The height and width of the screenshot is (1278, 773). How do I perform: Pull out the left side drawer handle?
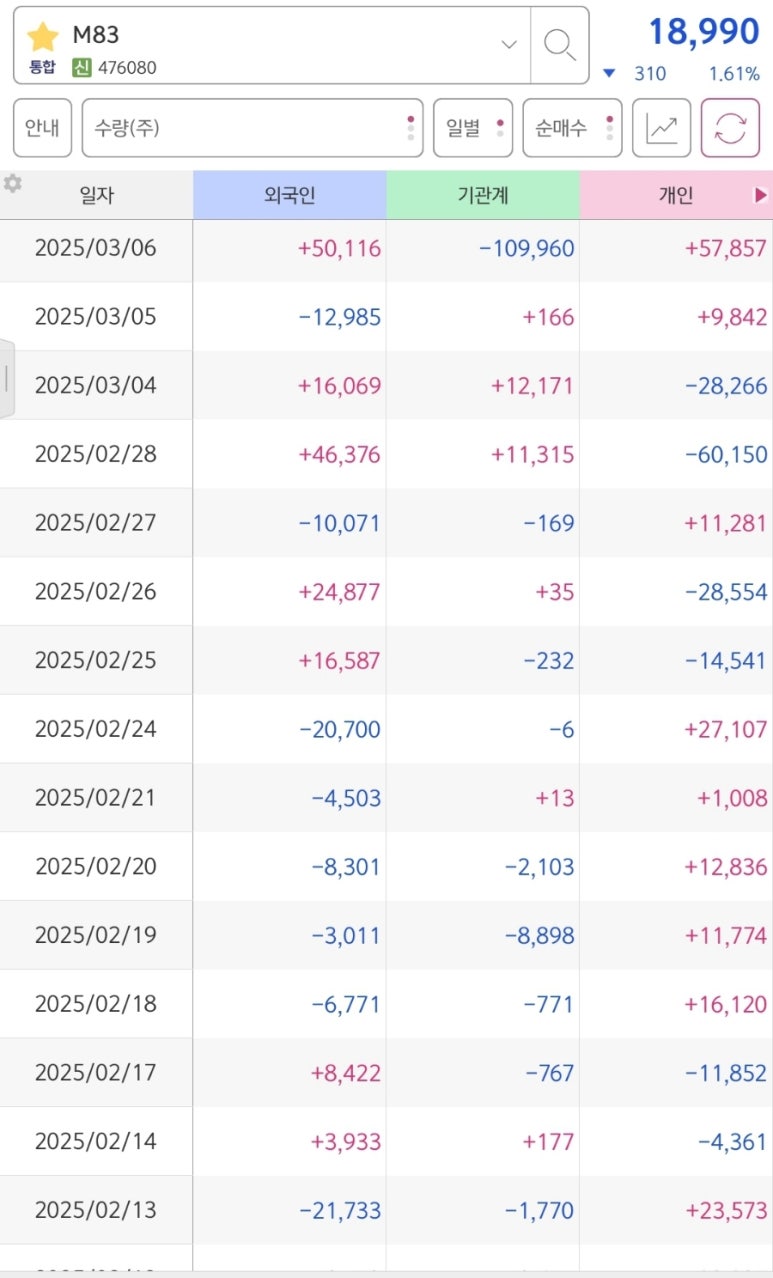coord(7,378)
